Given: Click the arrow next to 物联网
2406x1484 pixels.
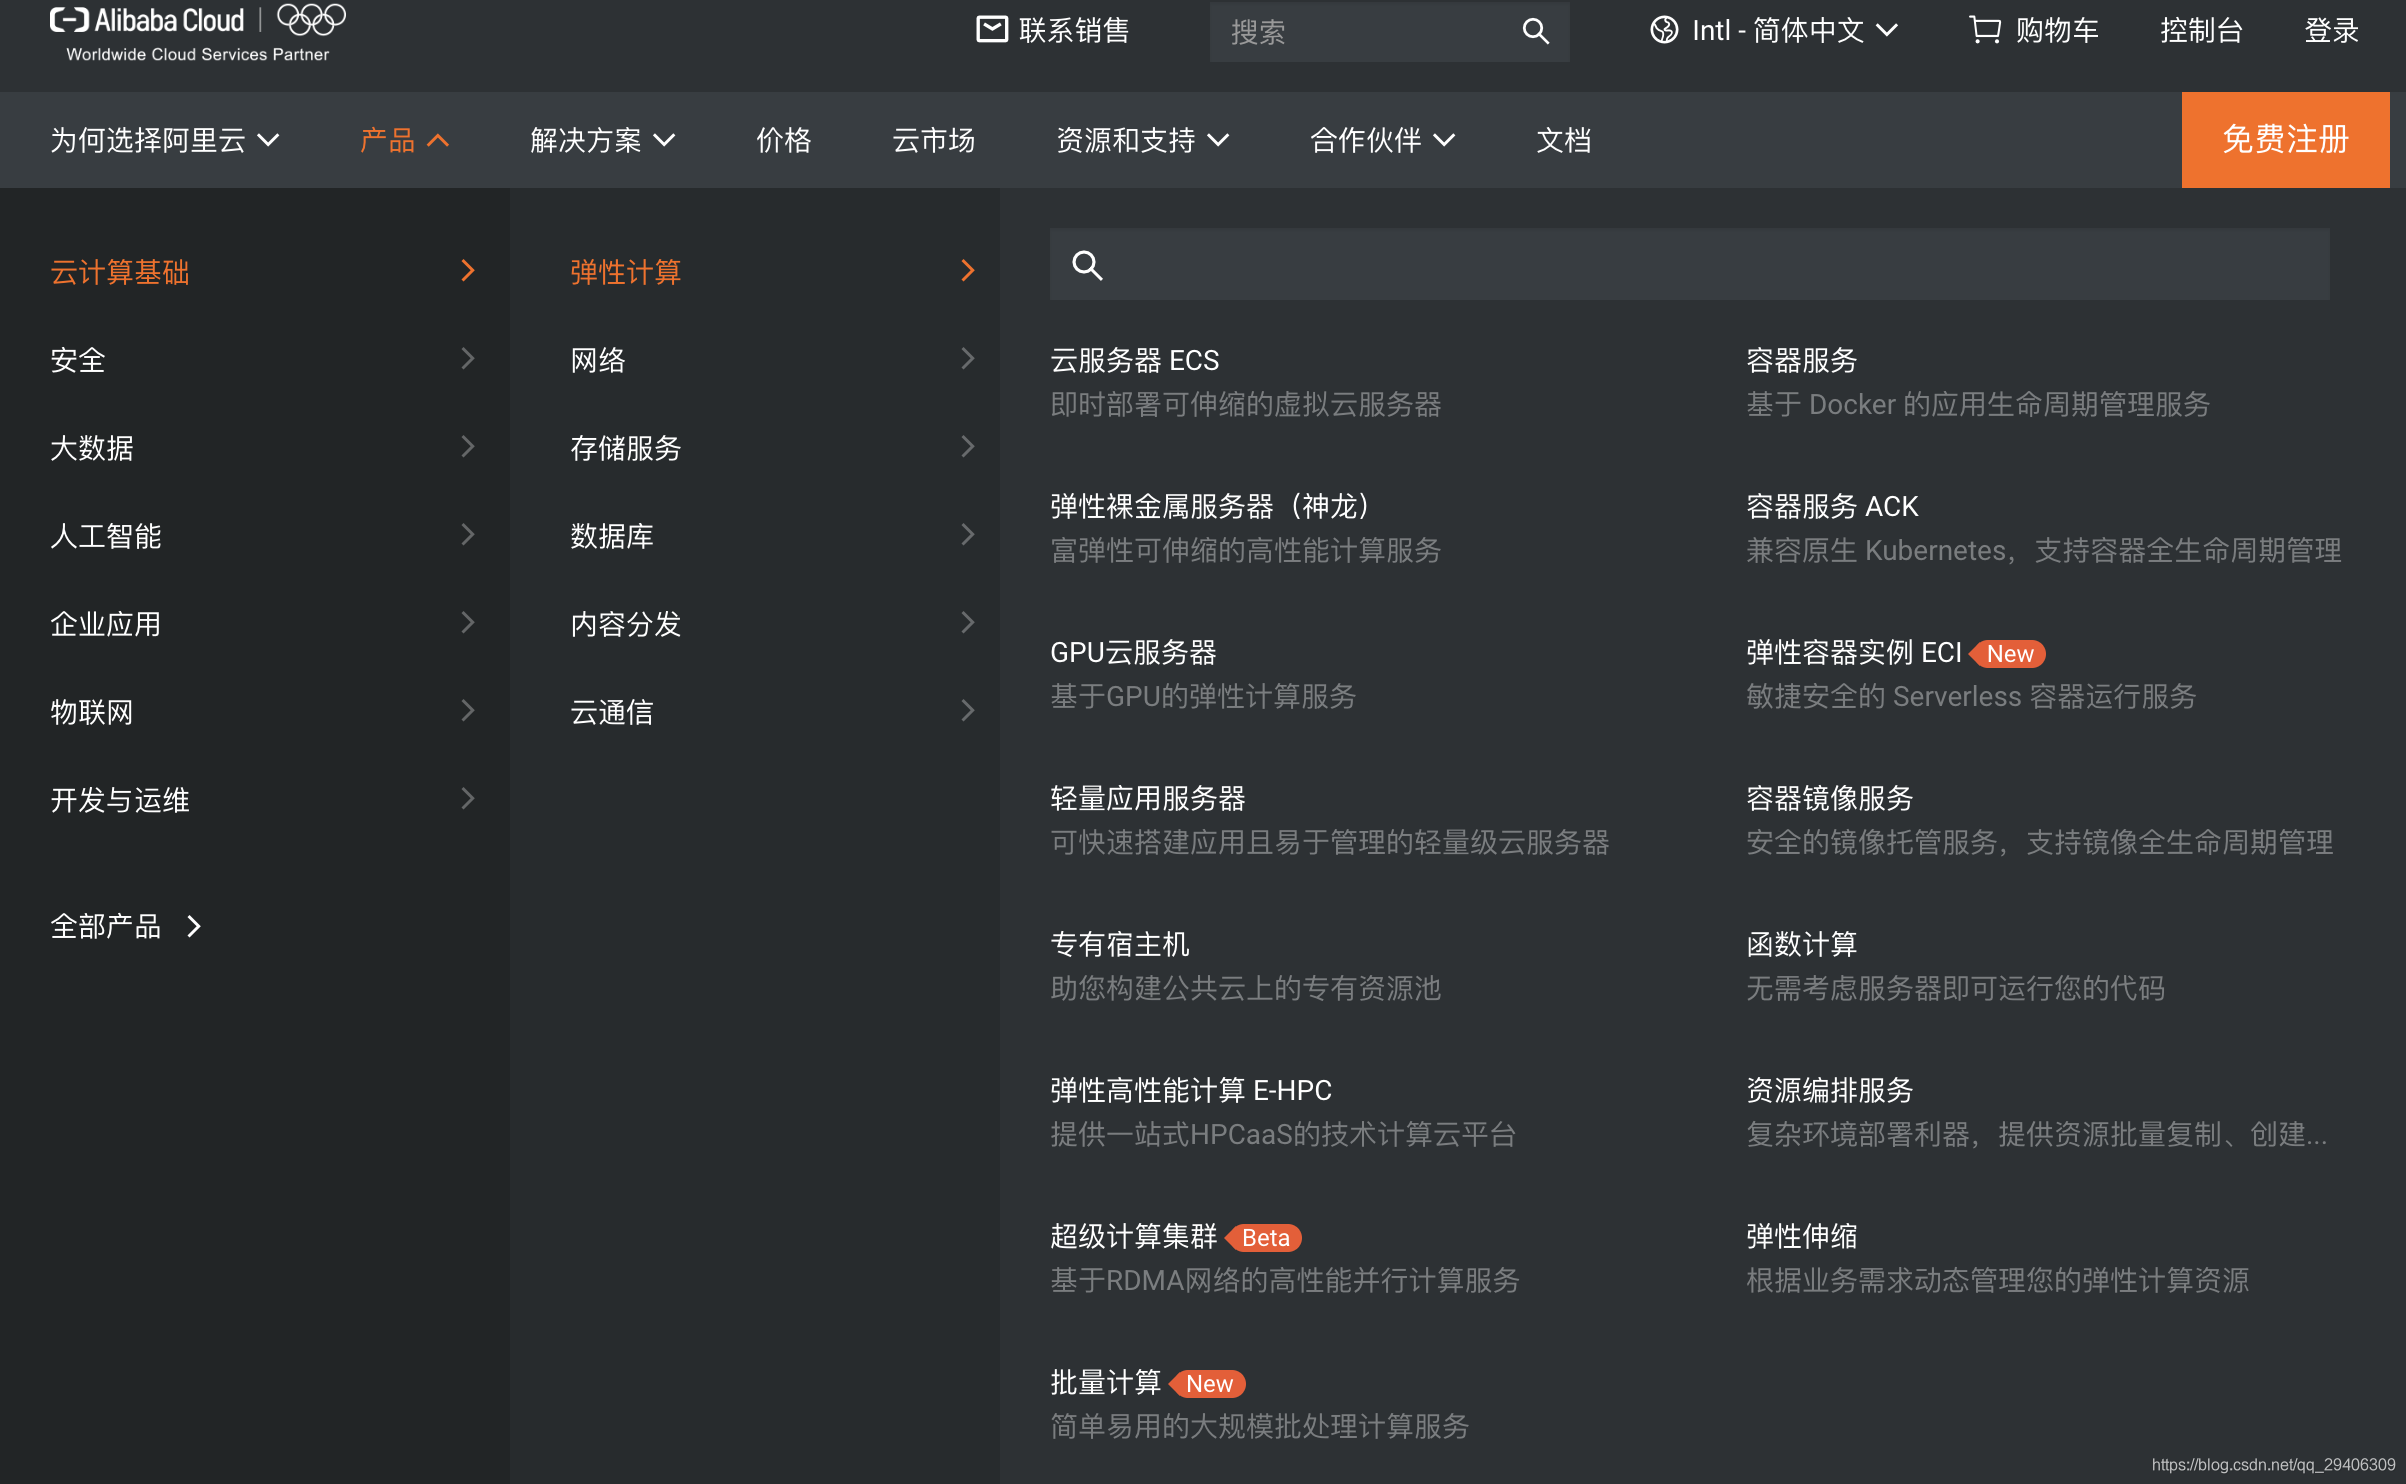Looking at the screenshot, I should tap(467, 710).
